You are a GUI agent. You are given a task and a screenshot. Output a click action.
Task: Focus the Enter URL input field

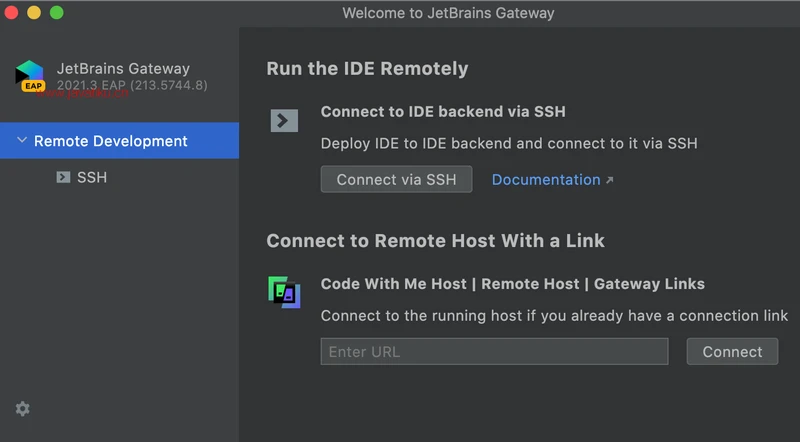coord(494,352)
